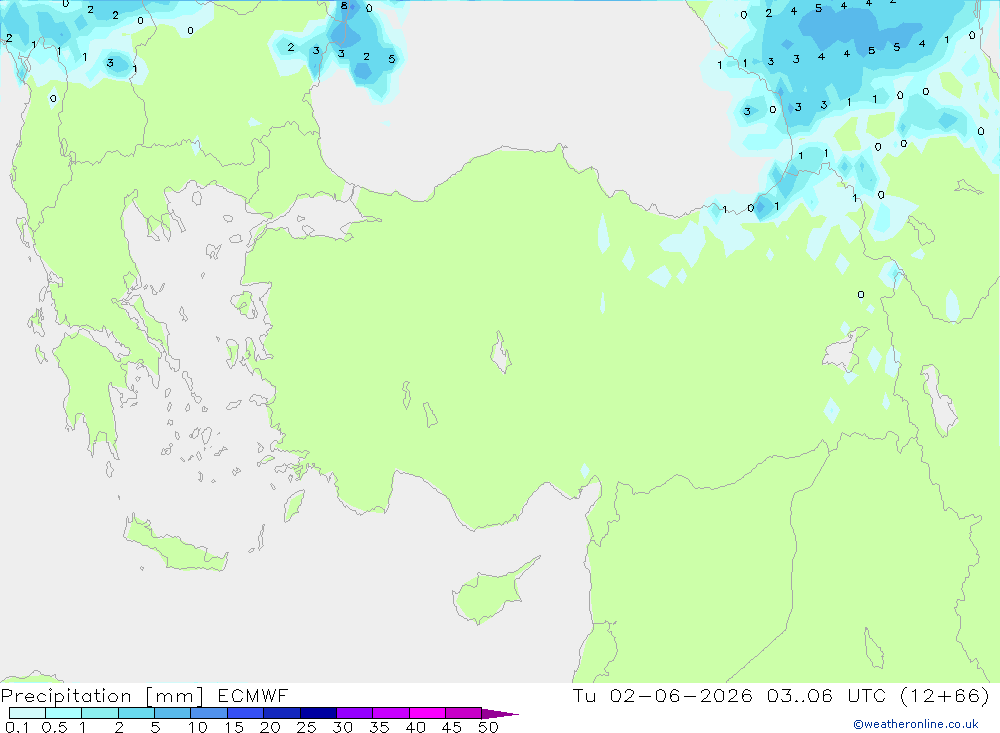
Task: Click the '(12+66)' forecast offset text
Action: click(945, 695)
